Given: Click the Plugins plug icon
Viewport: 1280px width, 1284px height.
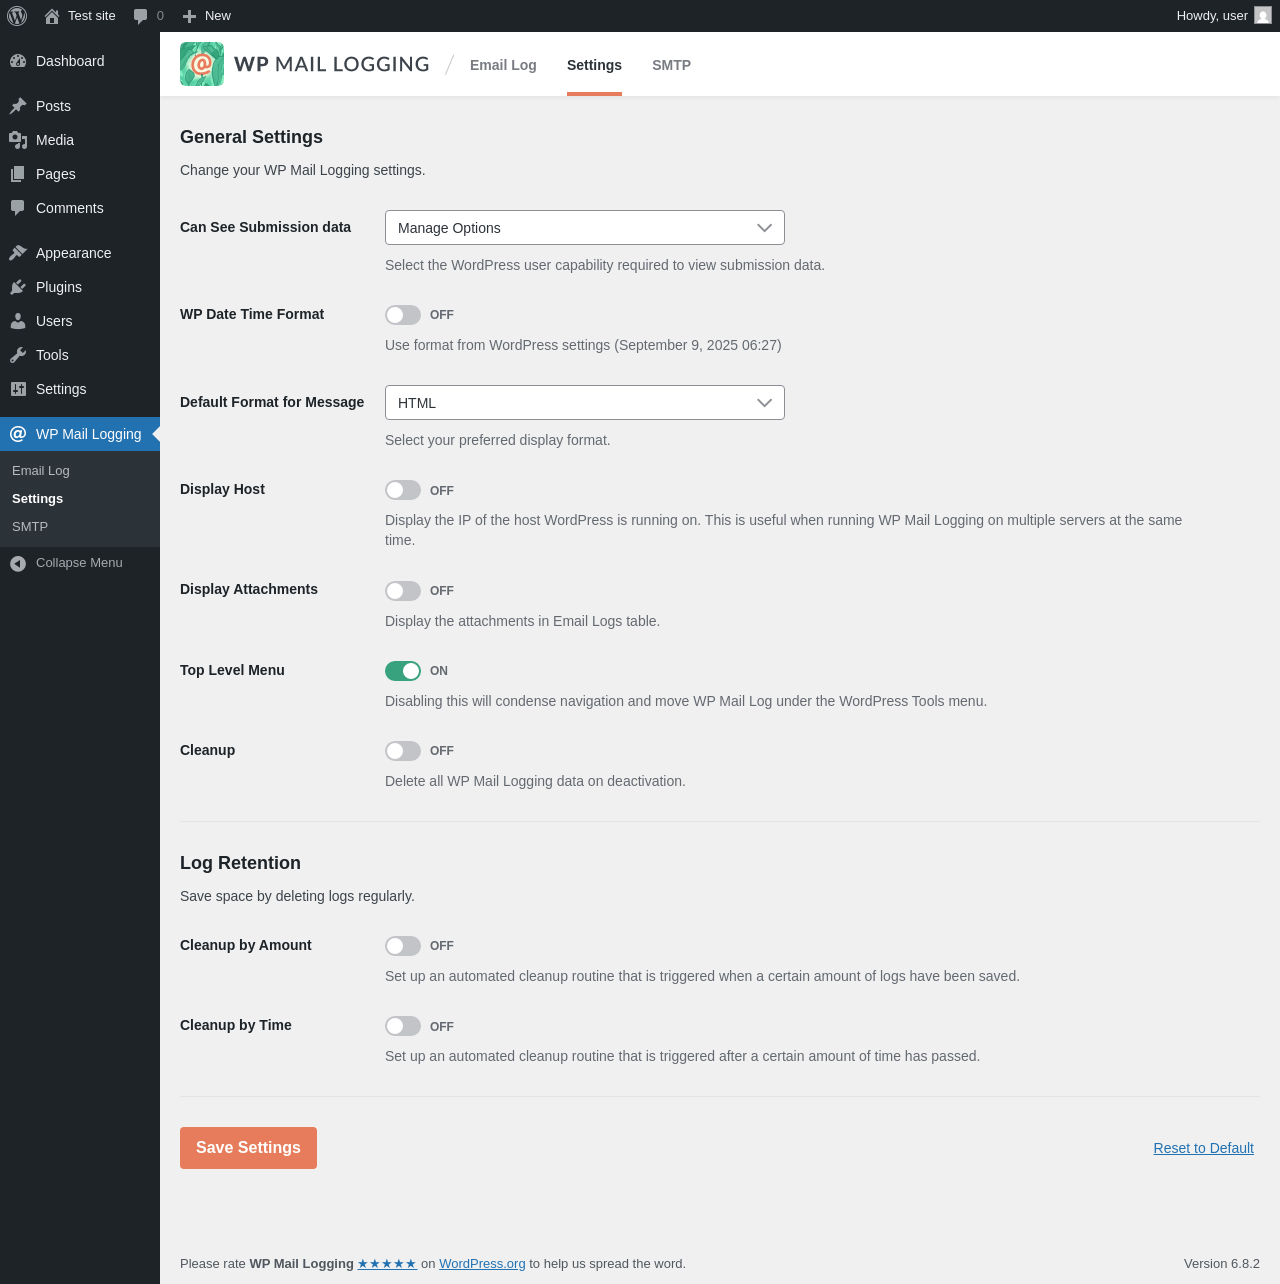Looking at the screenshot, I should pyautogui.click(x=18, y=287).
